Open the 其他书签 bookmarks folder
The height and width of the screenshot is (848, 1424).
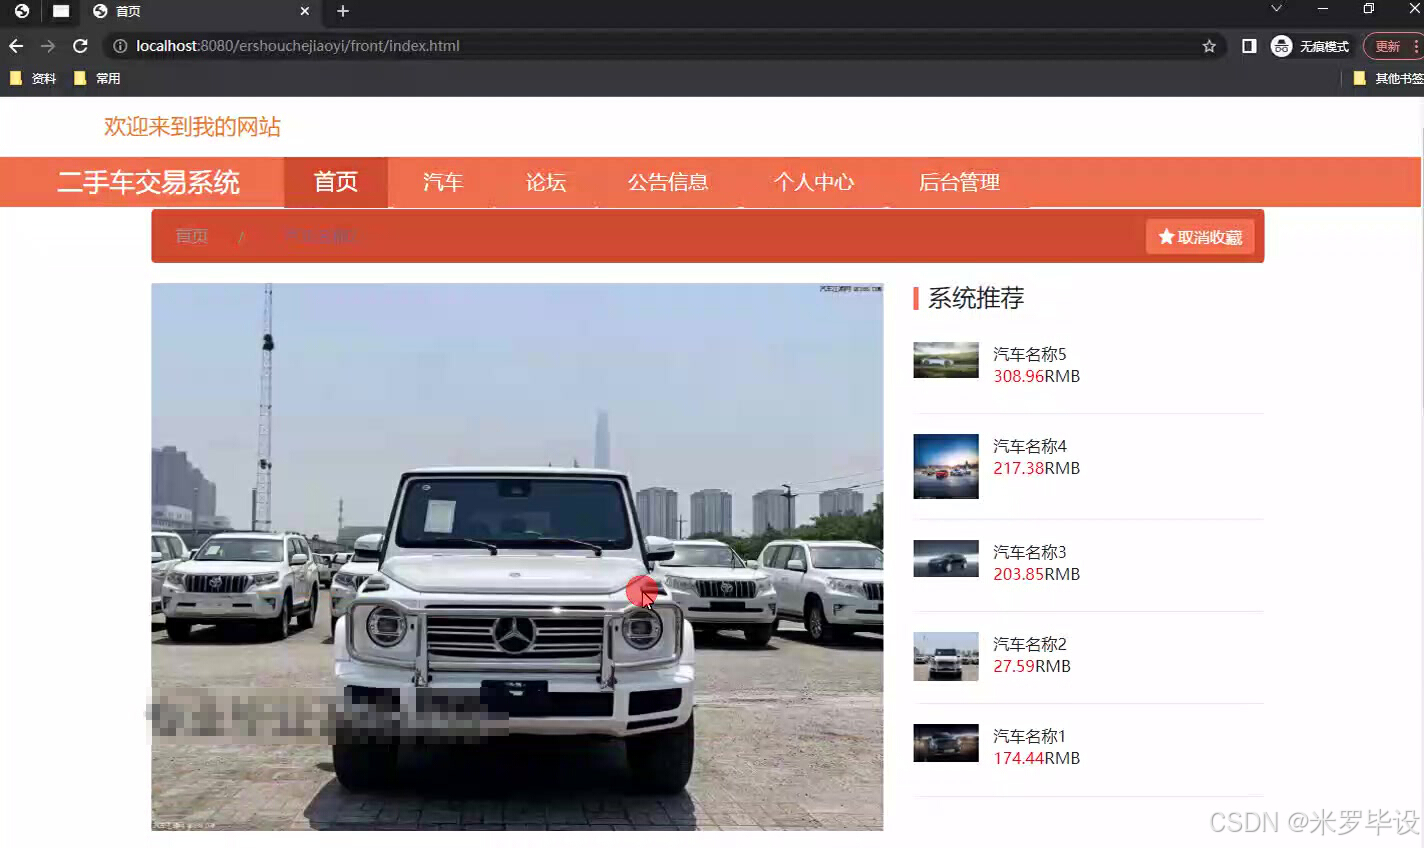point(1388,78)
